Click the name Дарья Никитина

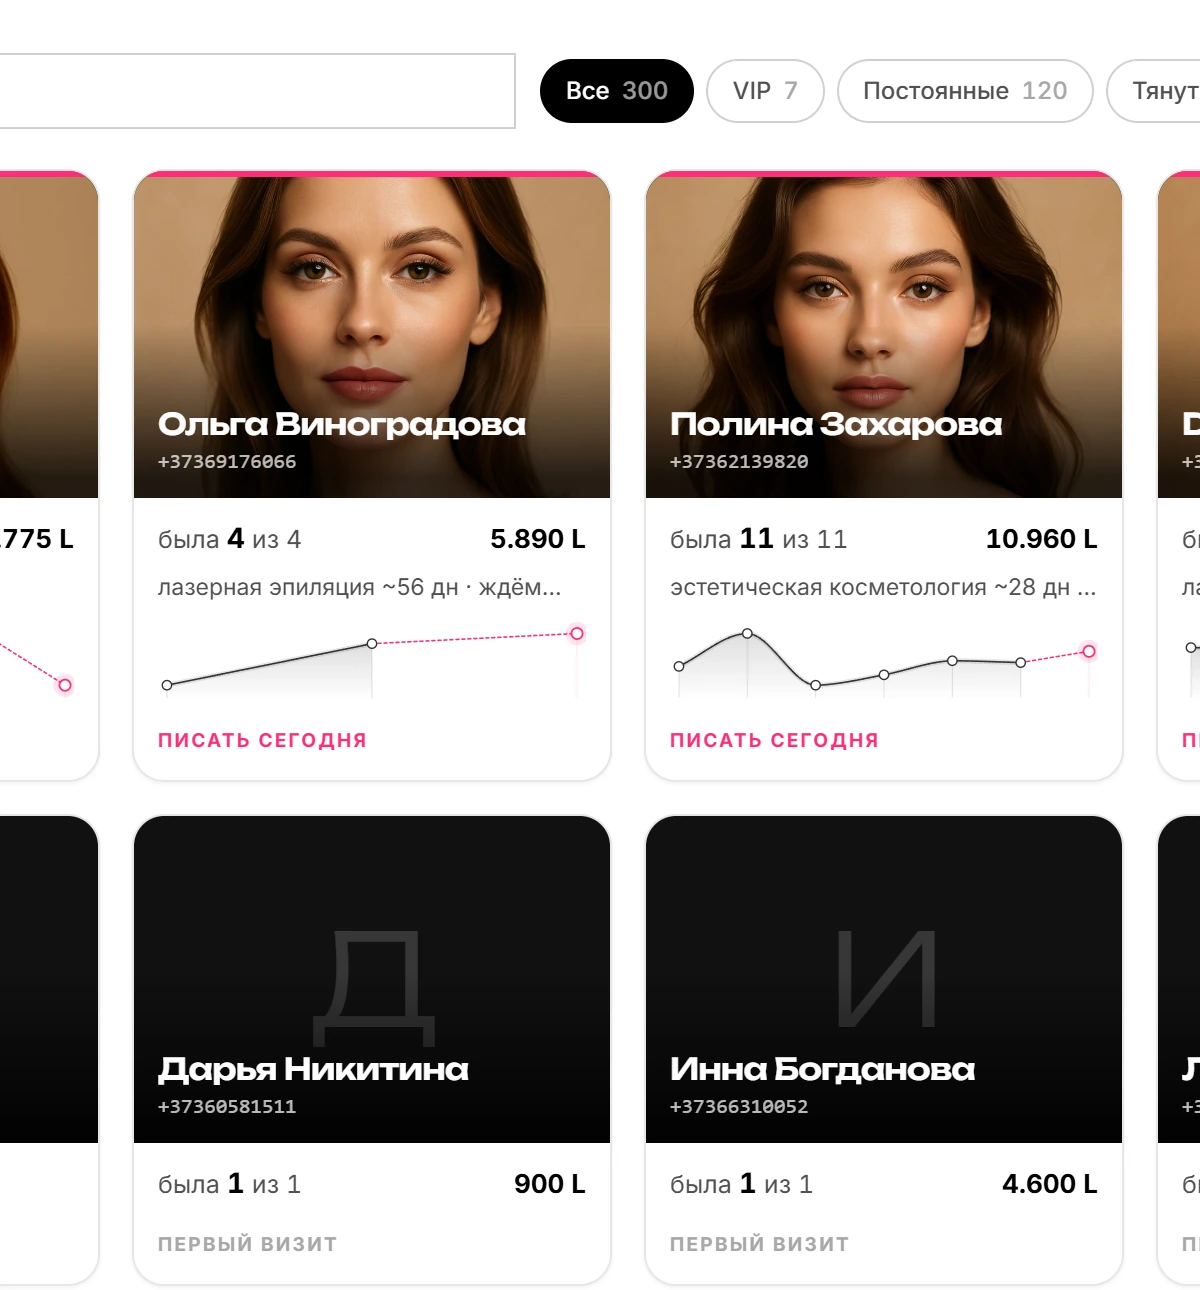(313, 1070)
